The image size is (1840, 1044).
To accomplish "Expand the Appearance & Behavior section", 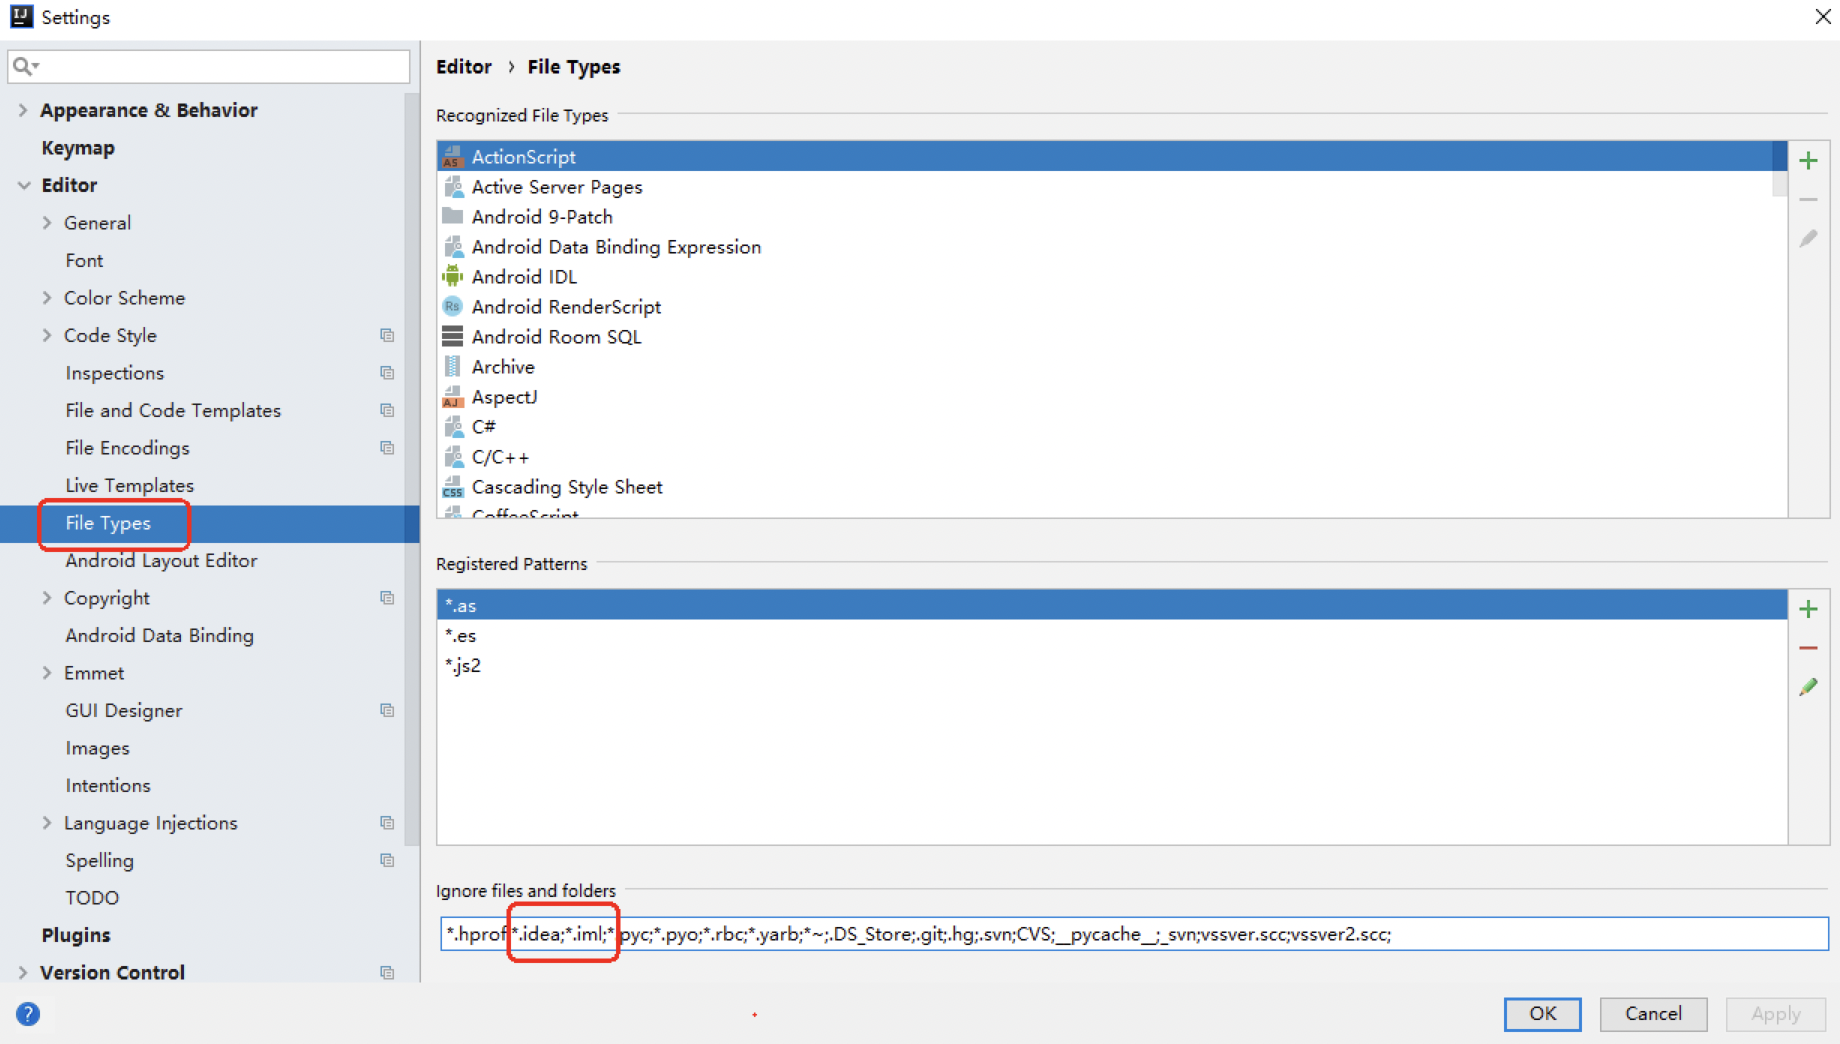I will tap(23, 110).
